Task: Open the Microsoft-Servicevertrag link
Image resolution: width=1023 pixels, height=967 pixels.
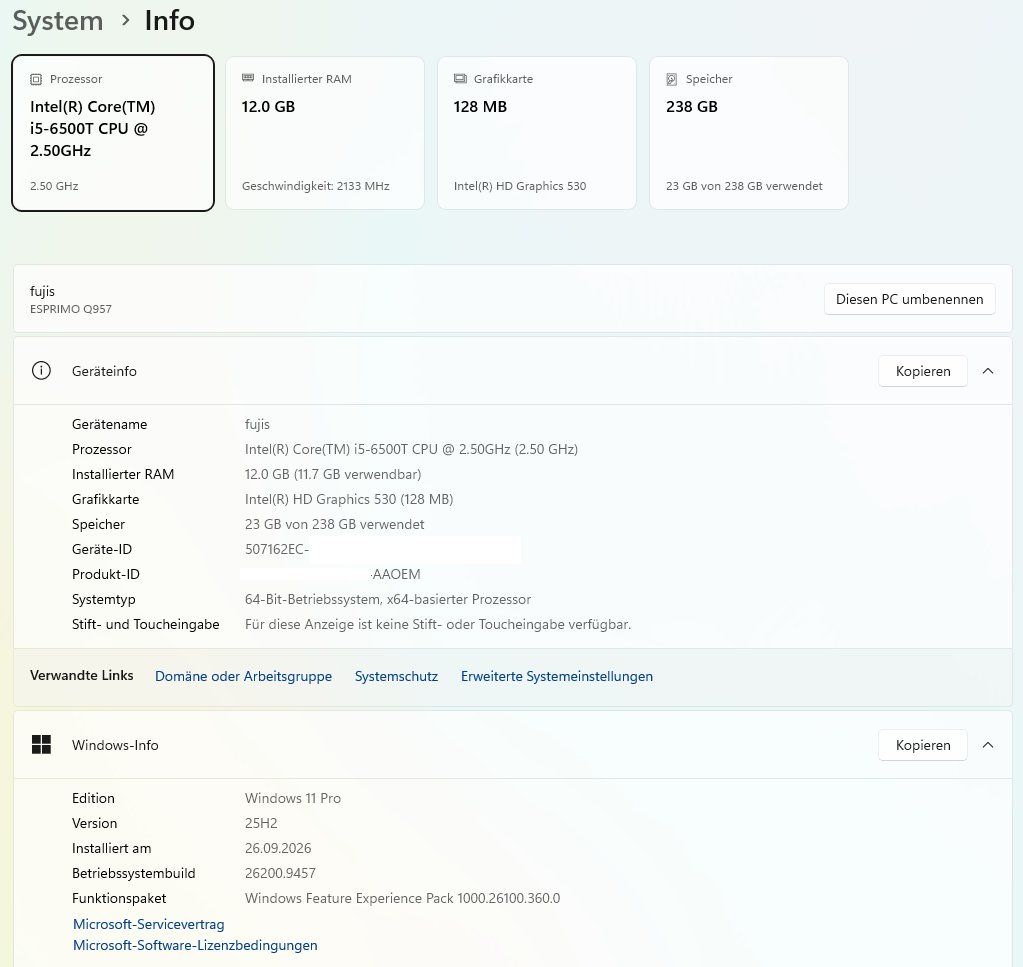Action: (x=149, y=924)
